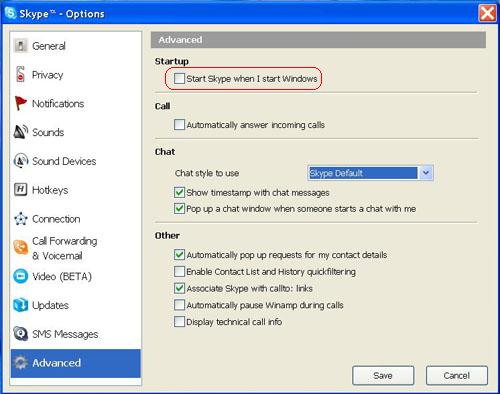Close the Skype Options window
Screen dimensions: 500x394
pos(487,13)
